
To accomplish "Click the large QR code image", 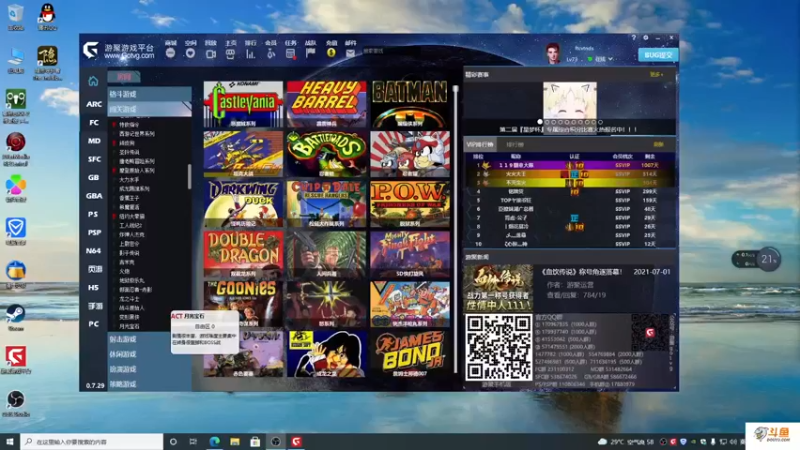I will (x=498, y=347).
